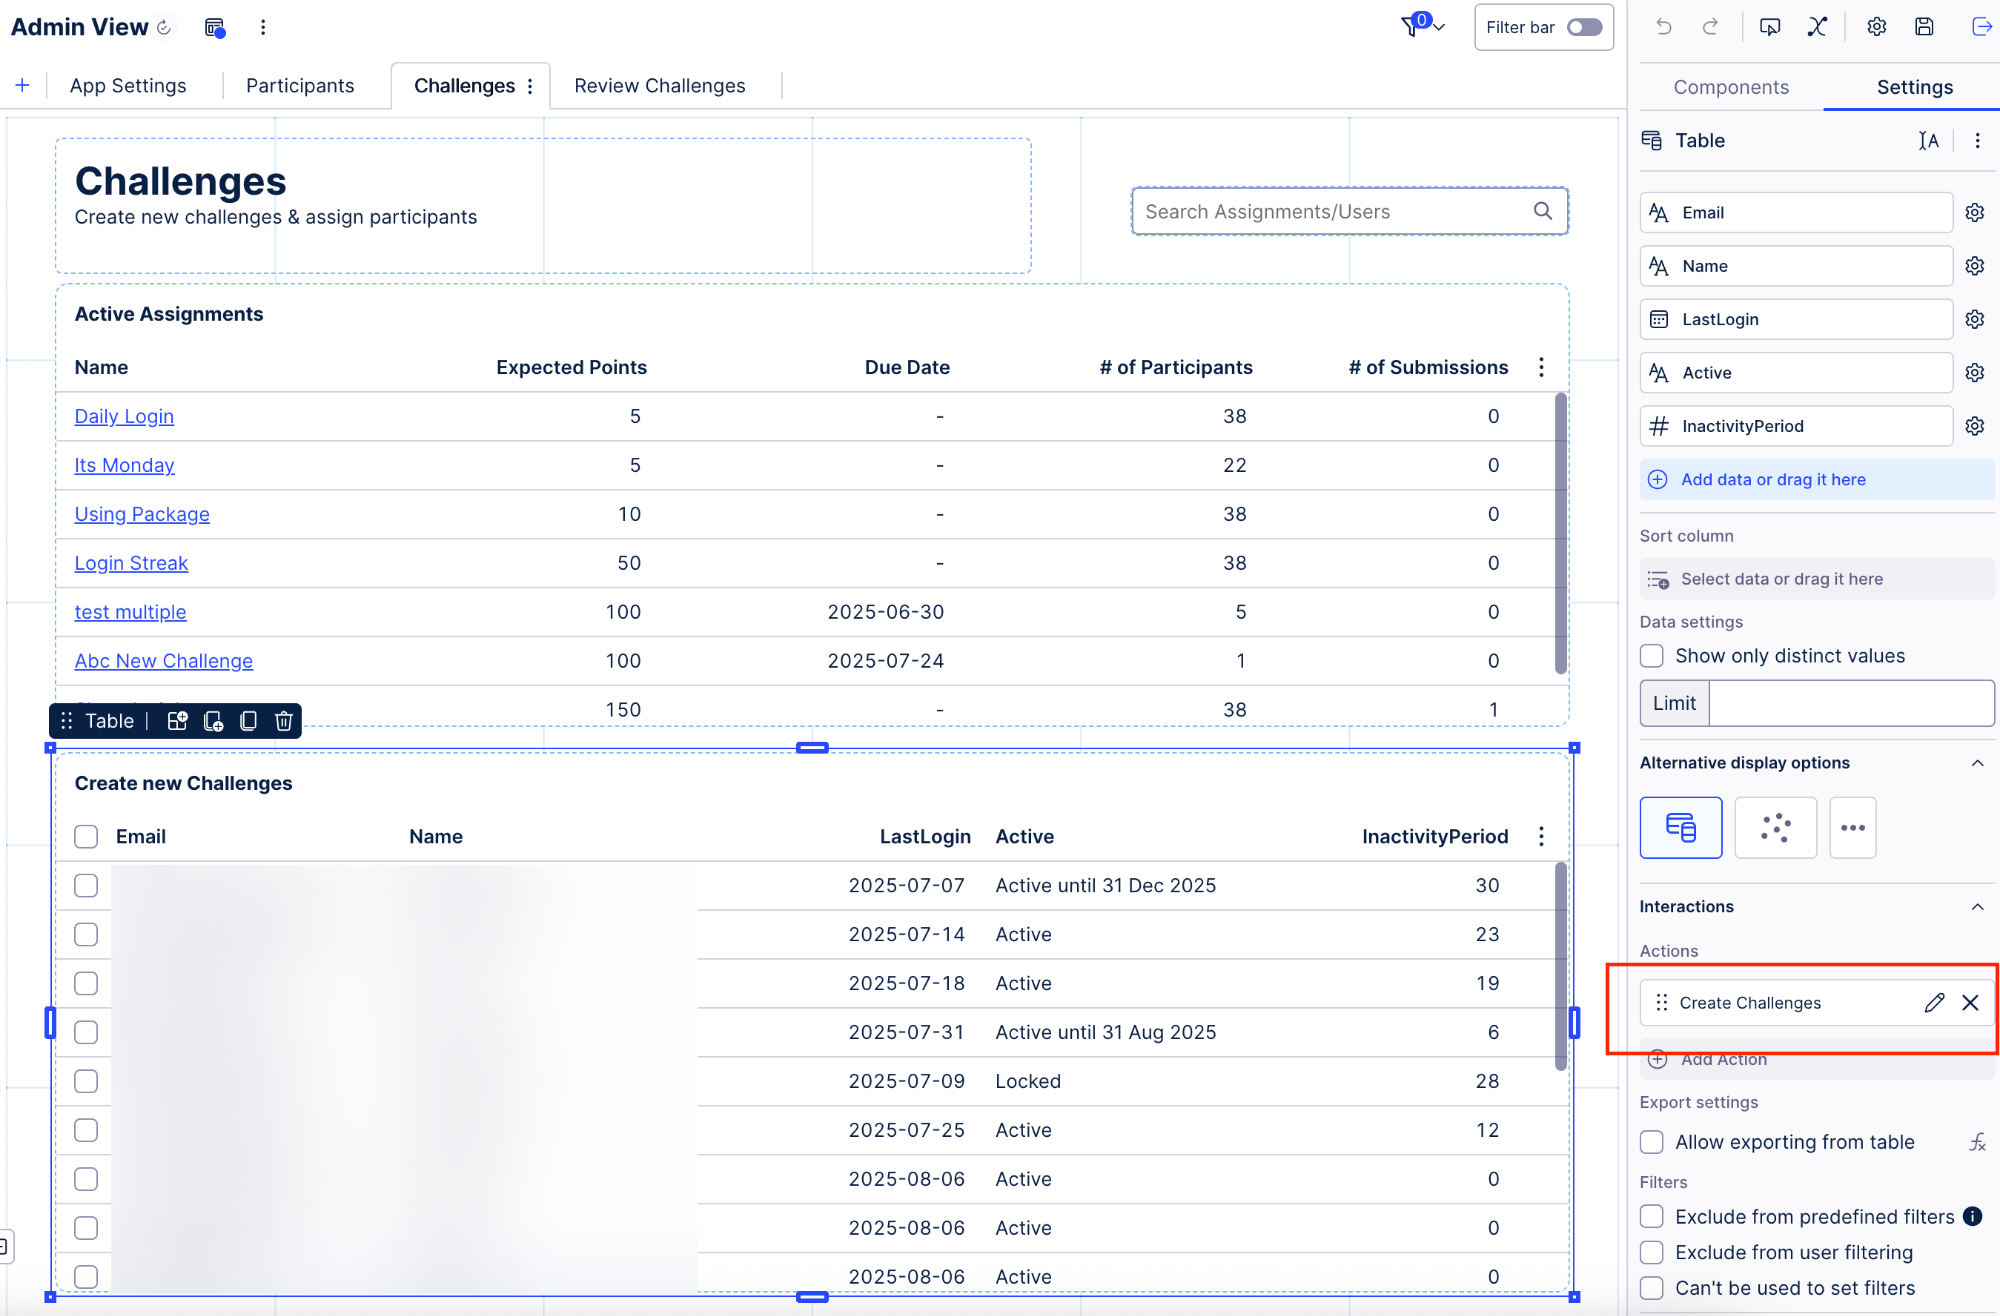Open settings gear for the Active column
Screen dimensions: 2000x1316
[1975, 373]
